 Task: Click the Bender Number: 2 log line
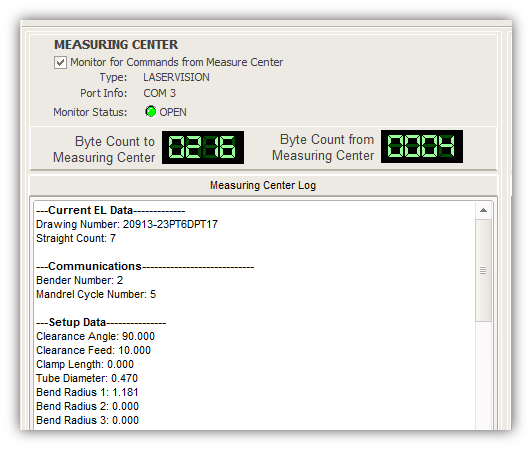pyautogui.click(x=80, y=280)
